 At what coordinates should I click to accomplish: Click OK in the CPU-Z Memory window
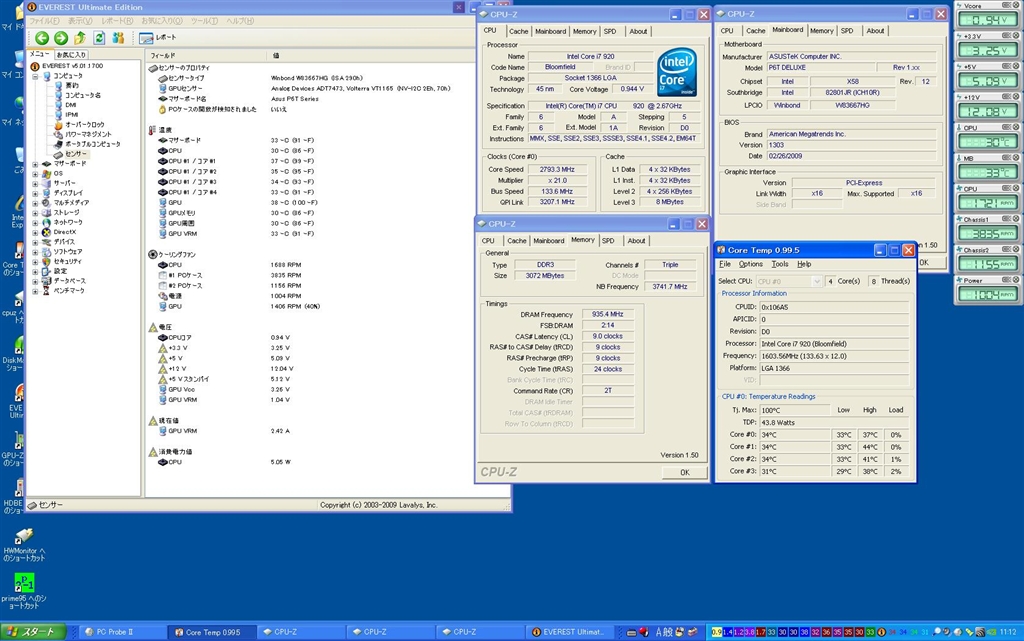[684, 473]
